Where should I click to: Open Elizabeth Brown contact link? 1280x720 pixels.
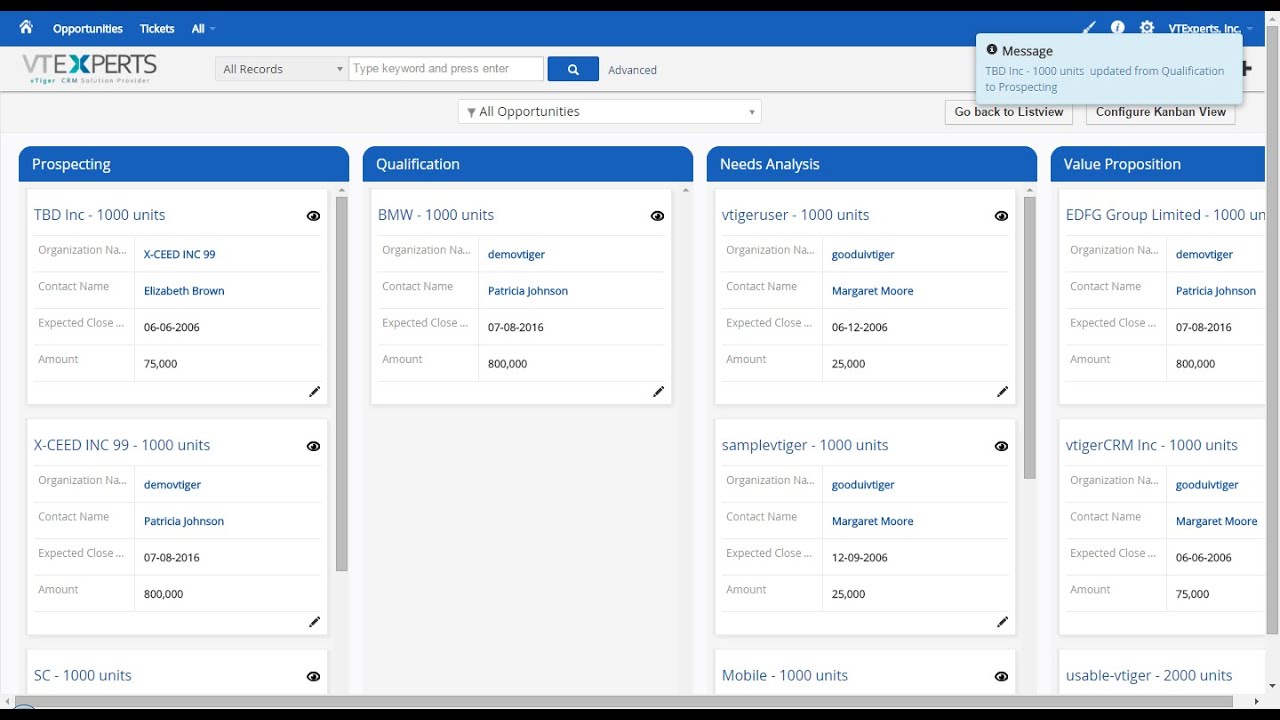pos(184,291)
